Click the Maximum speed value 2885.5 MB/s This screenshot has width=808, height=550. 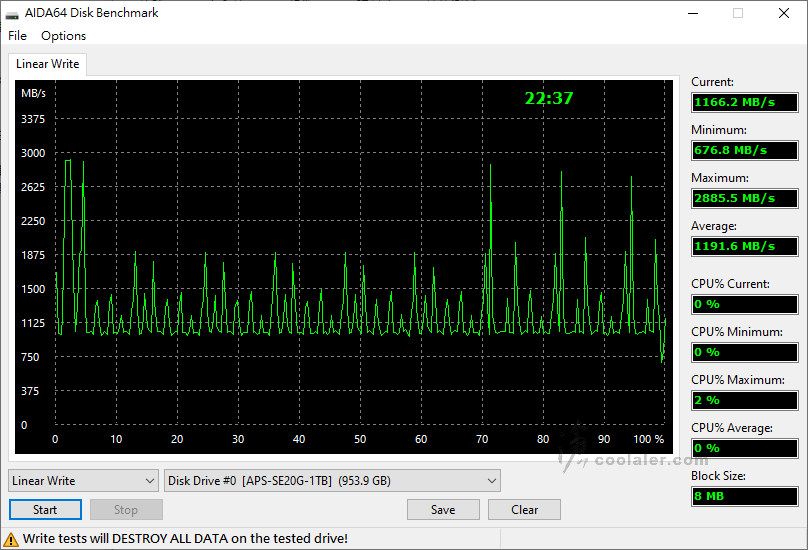pyautogui.click(x=745, y=198)
